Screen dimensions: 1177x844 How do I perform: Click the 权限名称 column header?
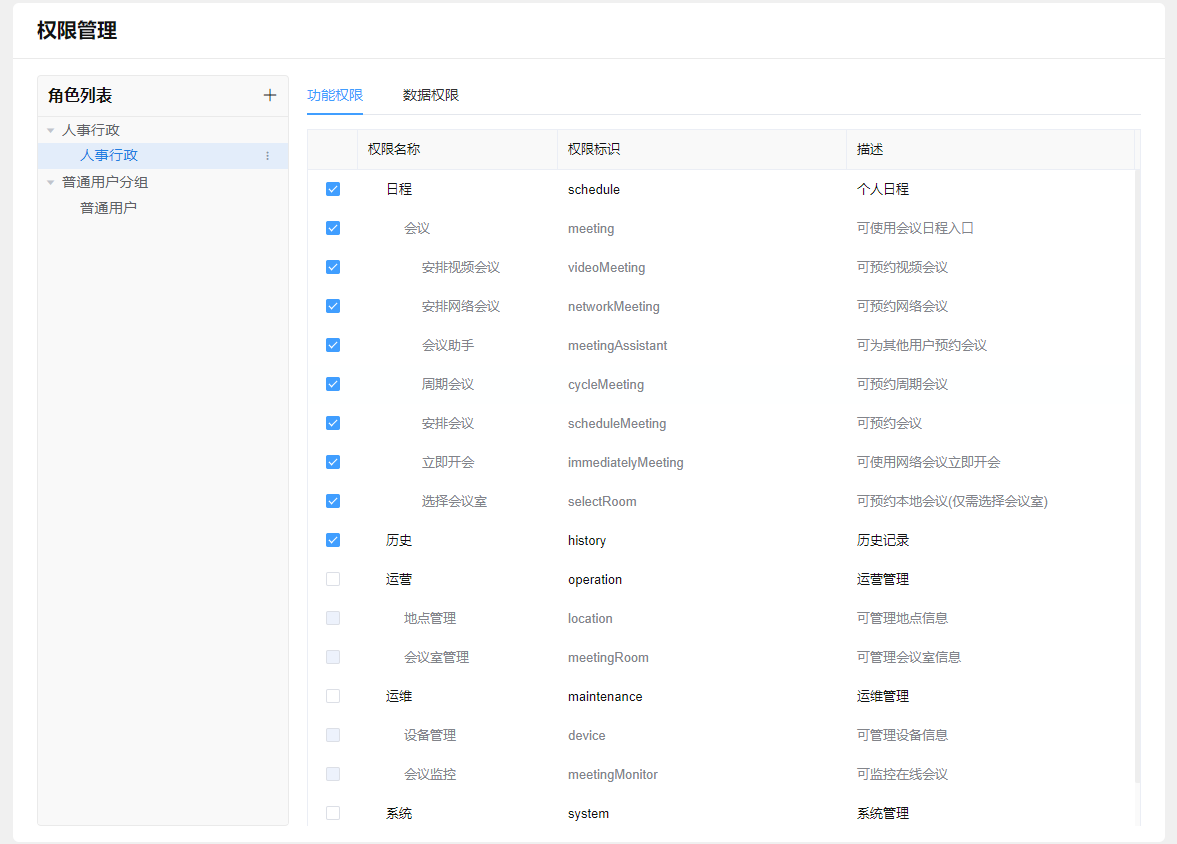coord(394,149)
